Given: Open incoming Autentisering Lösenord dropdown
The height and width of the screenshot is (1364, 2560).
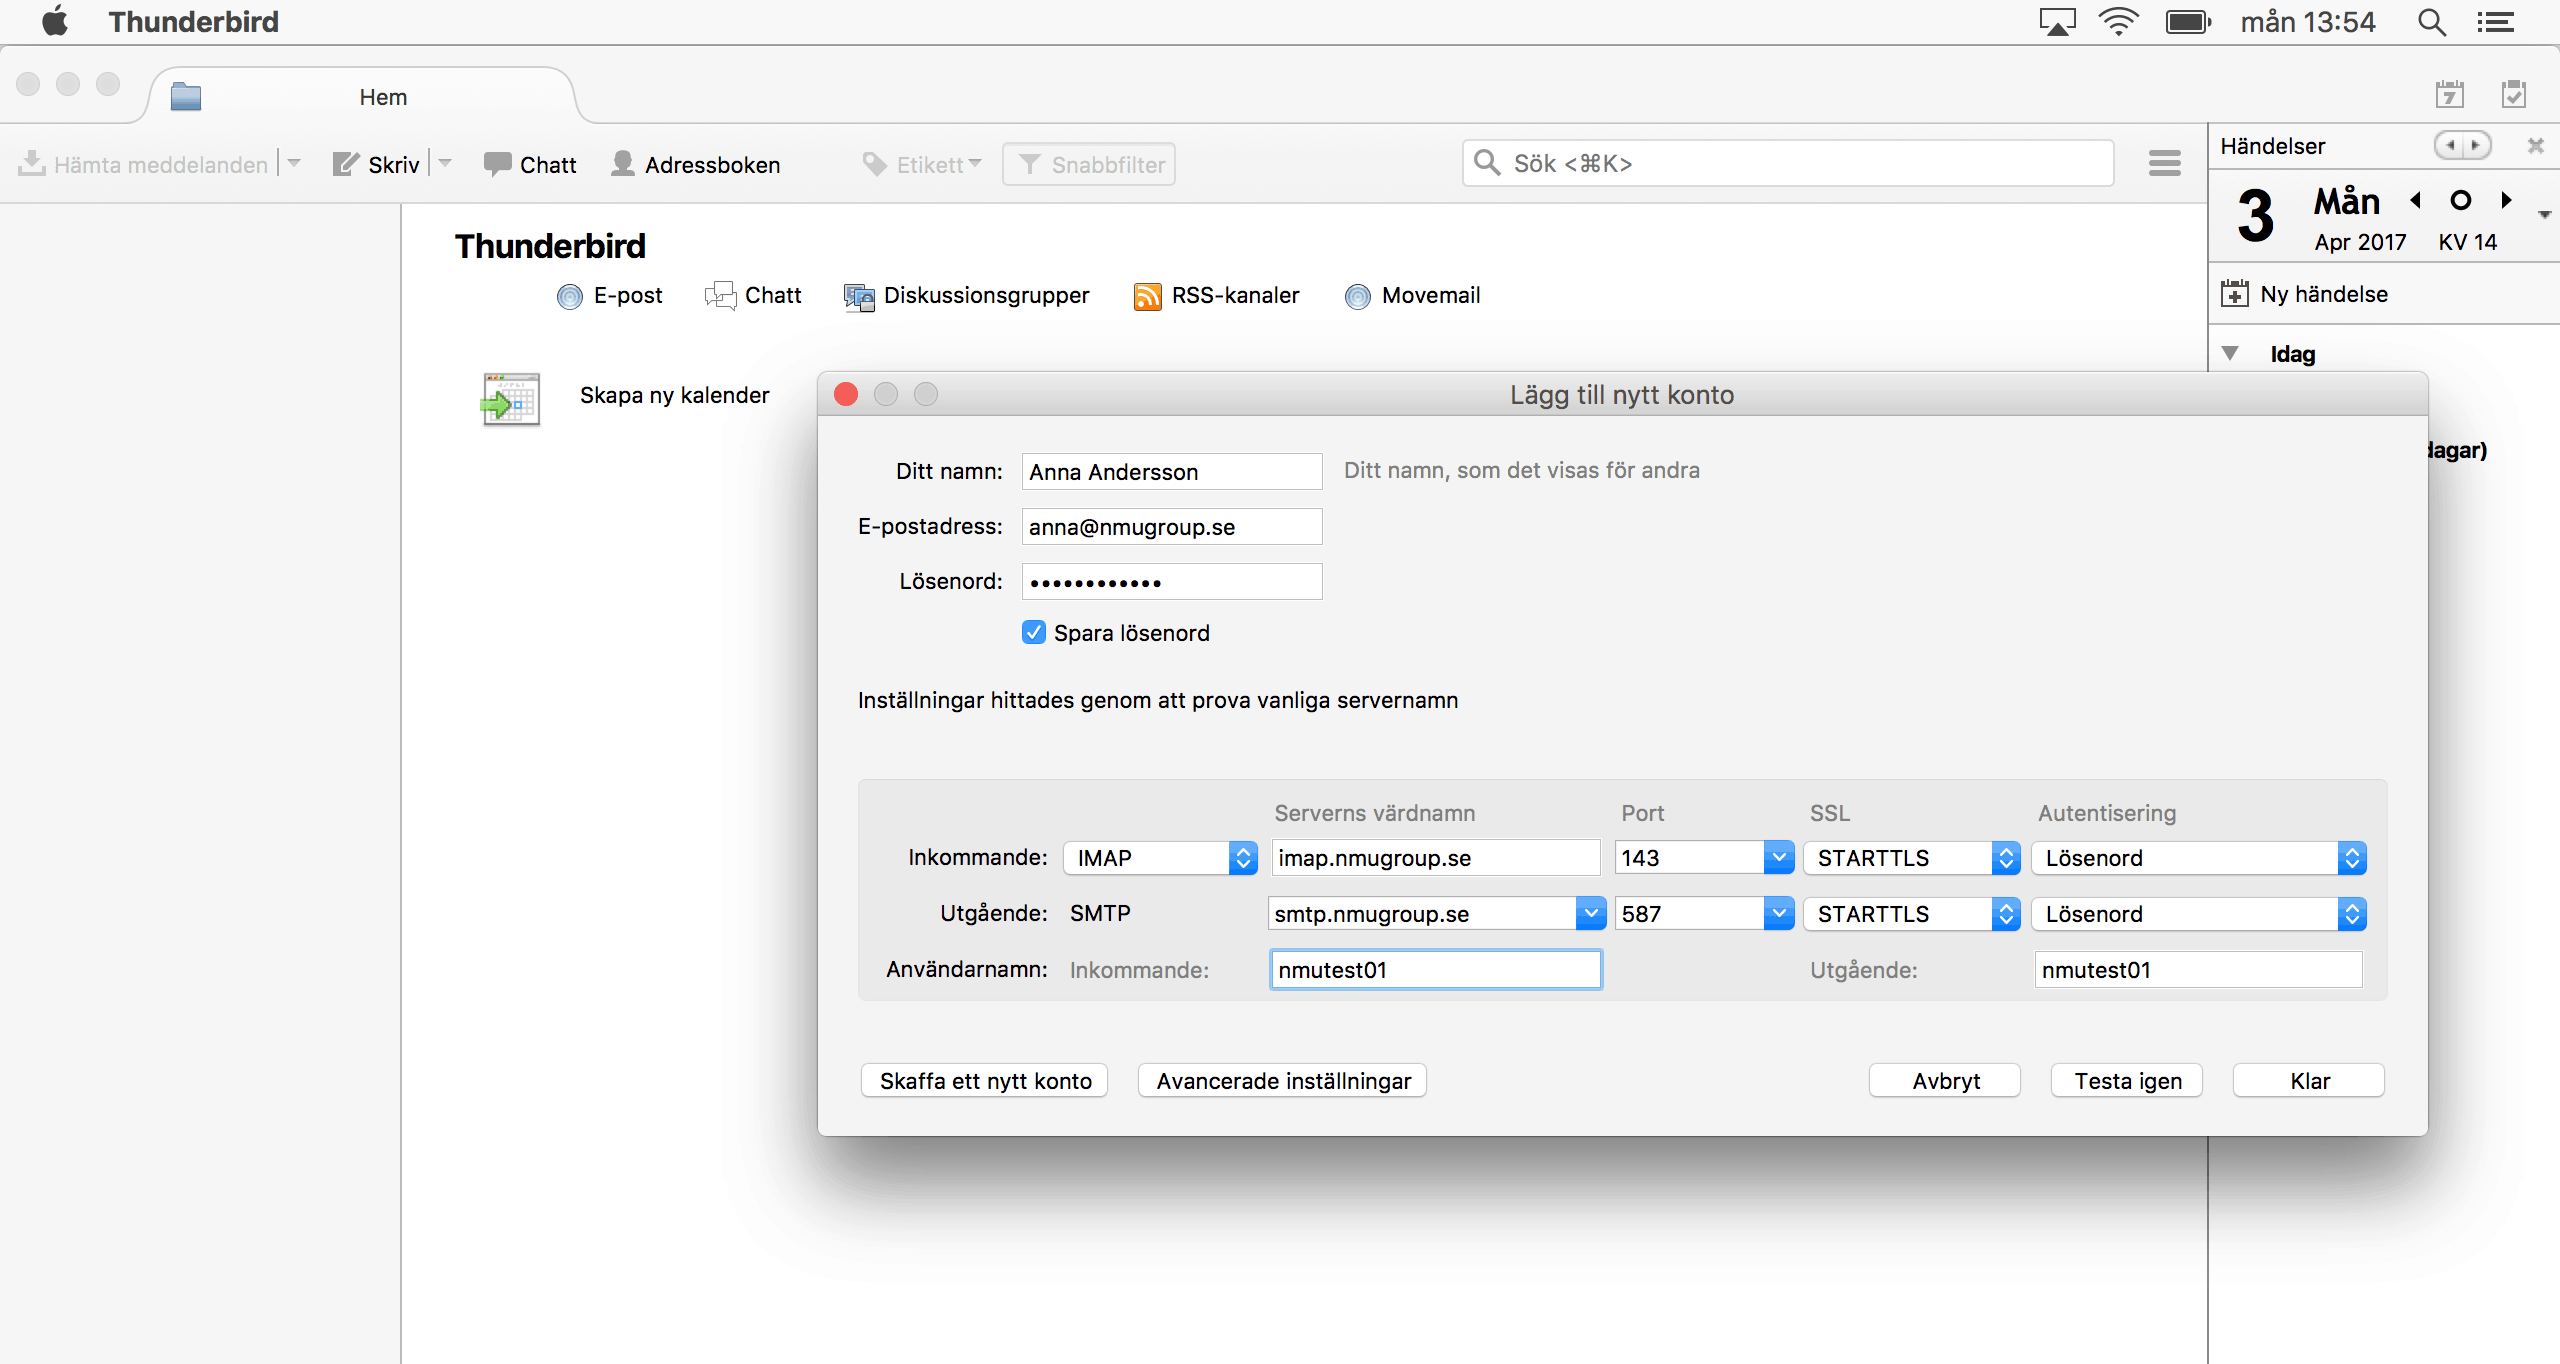Looking at the screenshot, I should (2199, 858).
